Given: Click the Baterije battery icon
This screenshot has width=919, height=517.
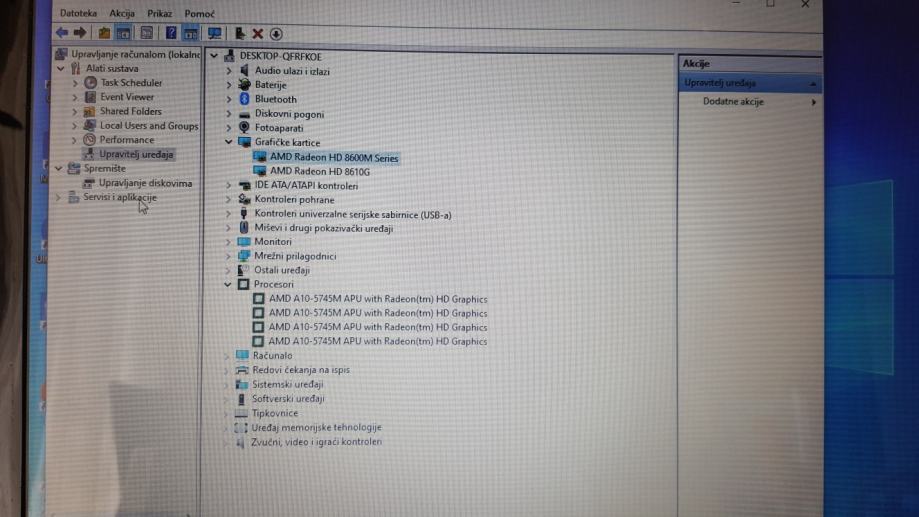Looking at the screenshot, I should click(244, 84).
